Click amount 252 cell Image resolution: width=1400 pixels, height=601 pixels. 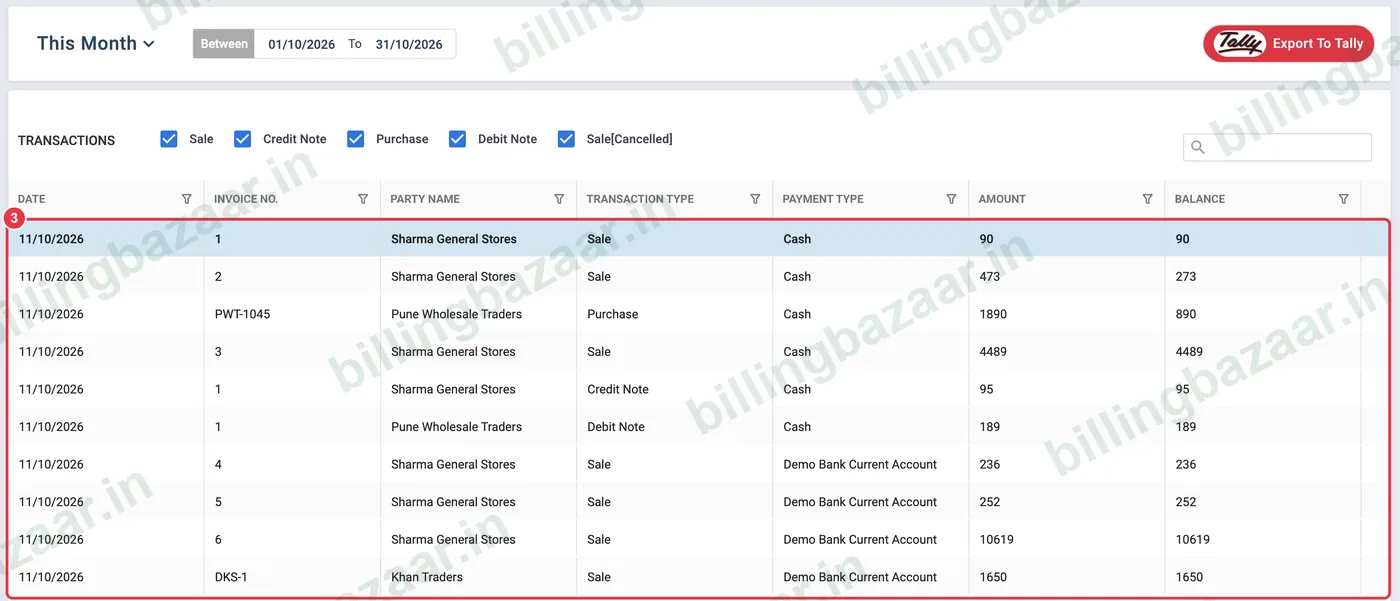[990, 502]
